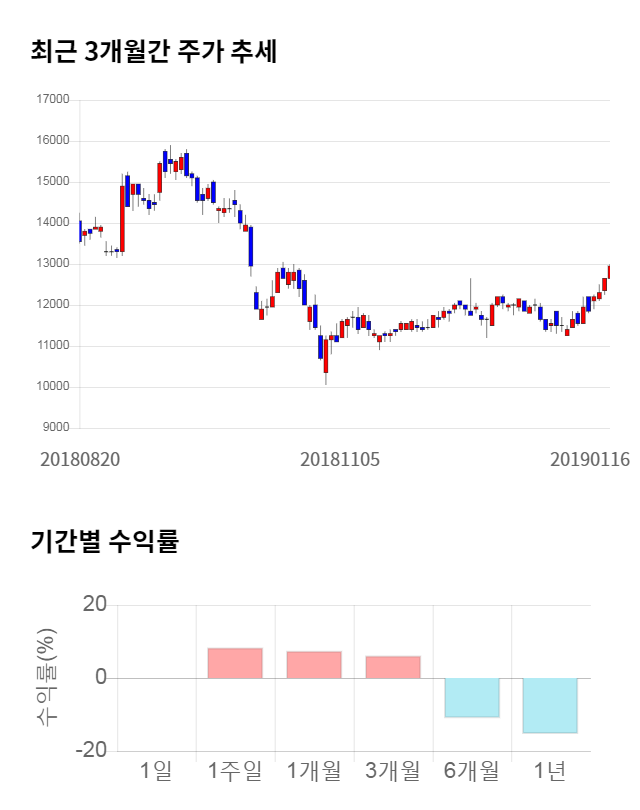This screenshot has width=640, height=810.
Task: Select the 3개월 pink return bar
Action: coord(392,667)
